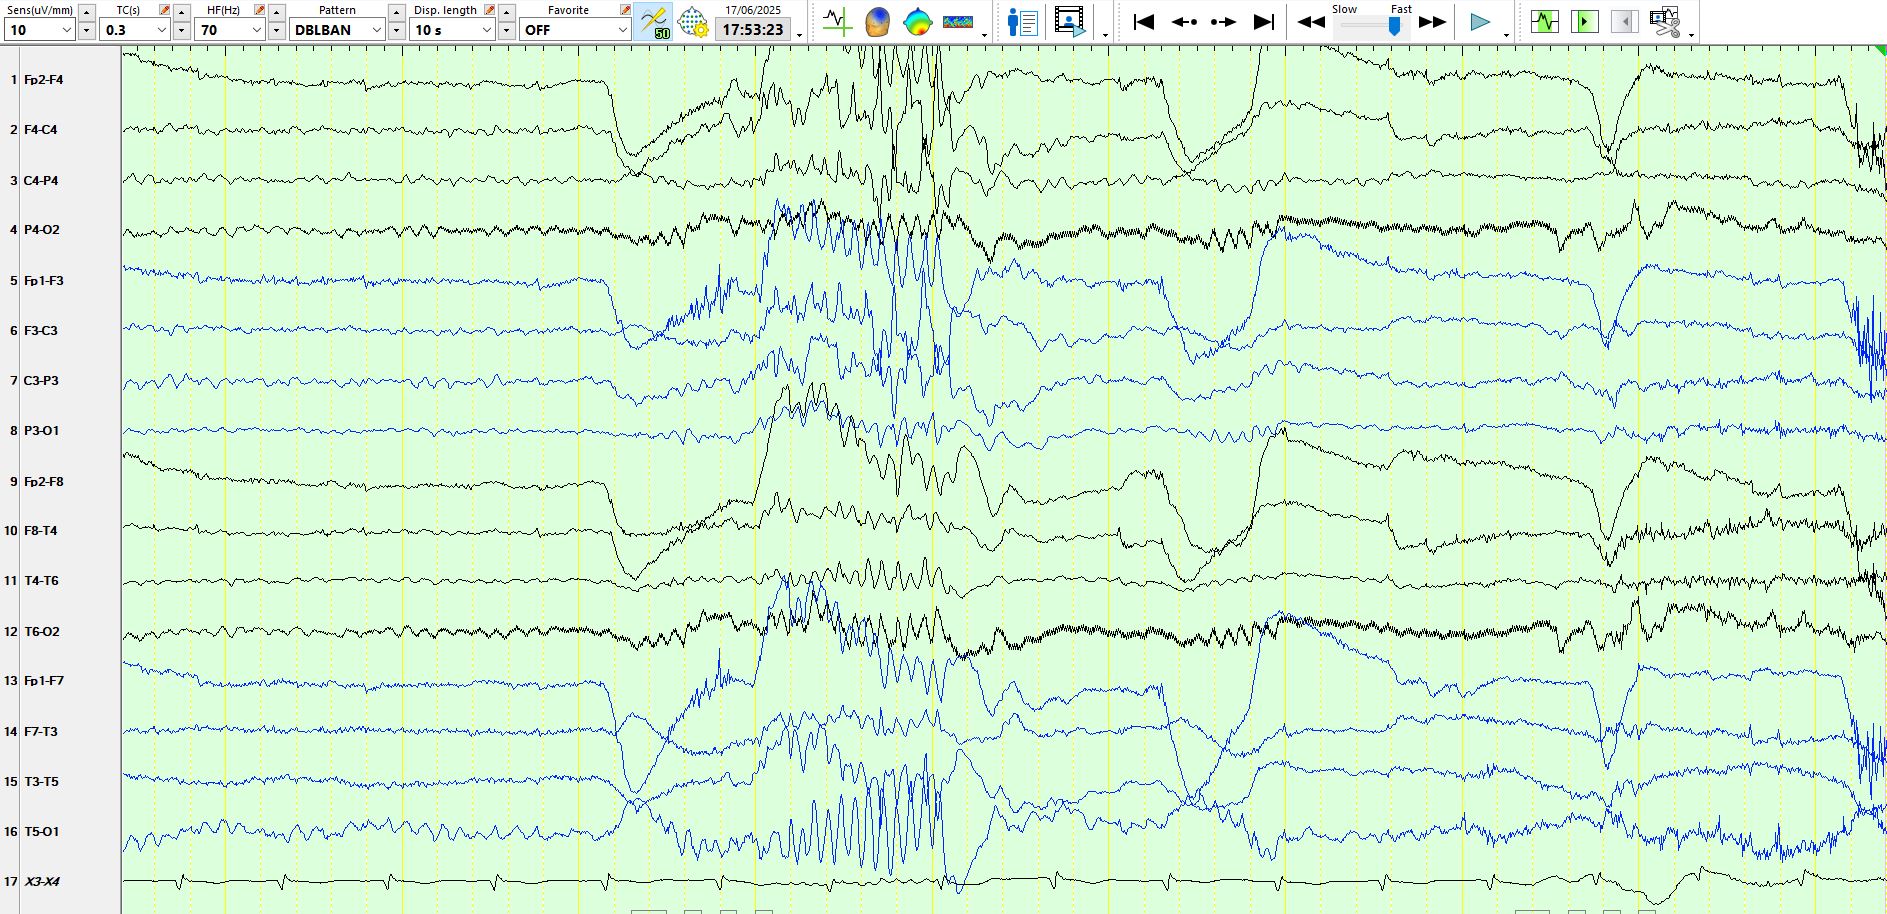The image size is (1887, 914).
Task: Click the fast forward double-arrow button
Action: click(x=1433, y=22)
